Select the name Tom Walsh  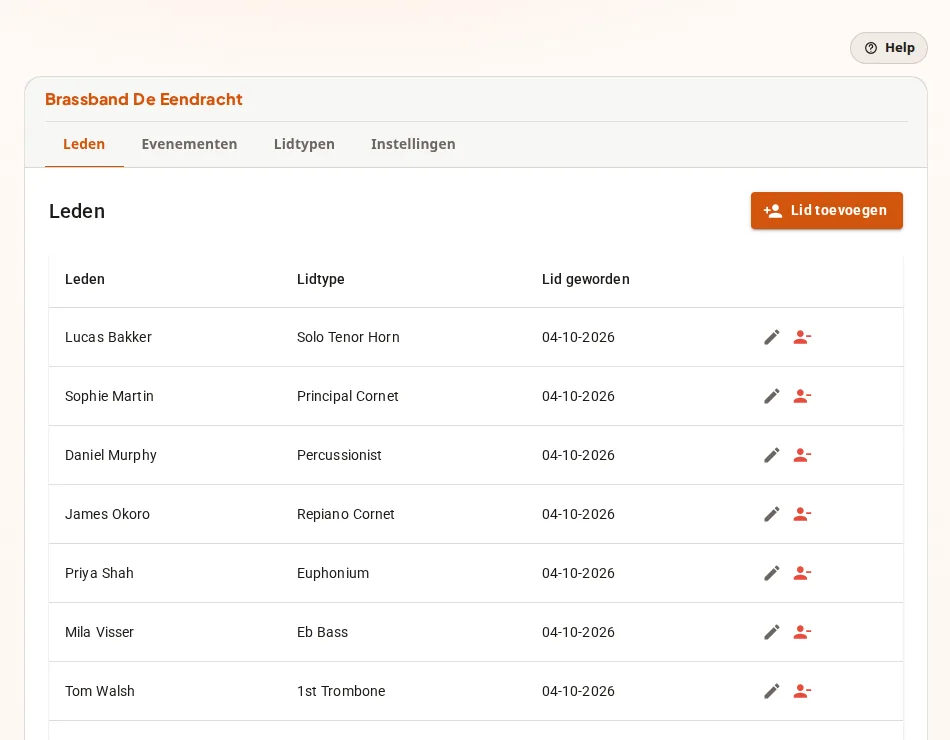[x=100, y=691]
